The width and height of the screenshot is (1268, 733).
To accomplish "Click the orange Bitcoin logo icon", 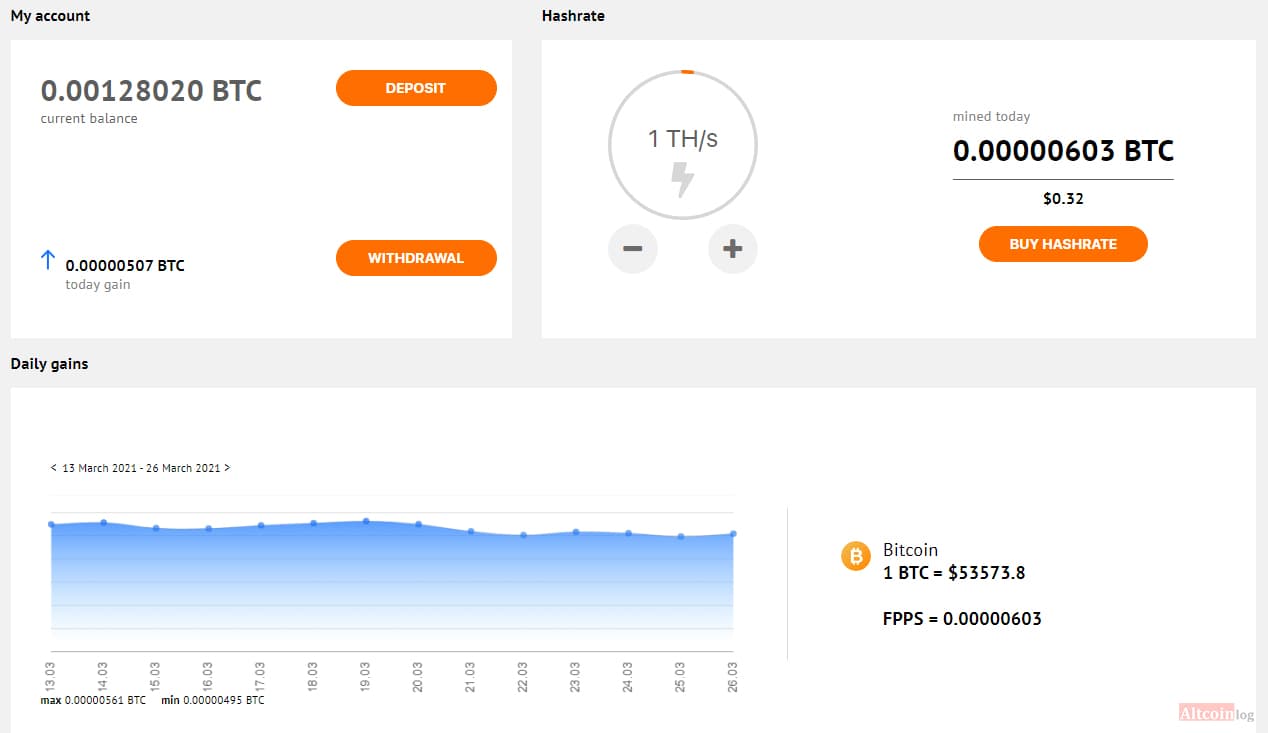I will tap(856, 556).
